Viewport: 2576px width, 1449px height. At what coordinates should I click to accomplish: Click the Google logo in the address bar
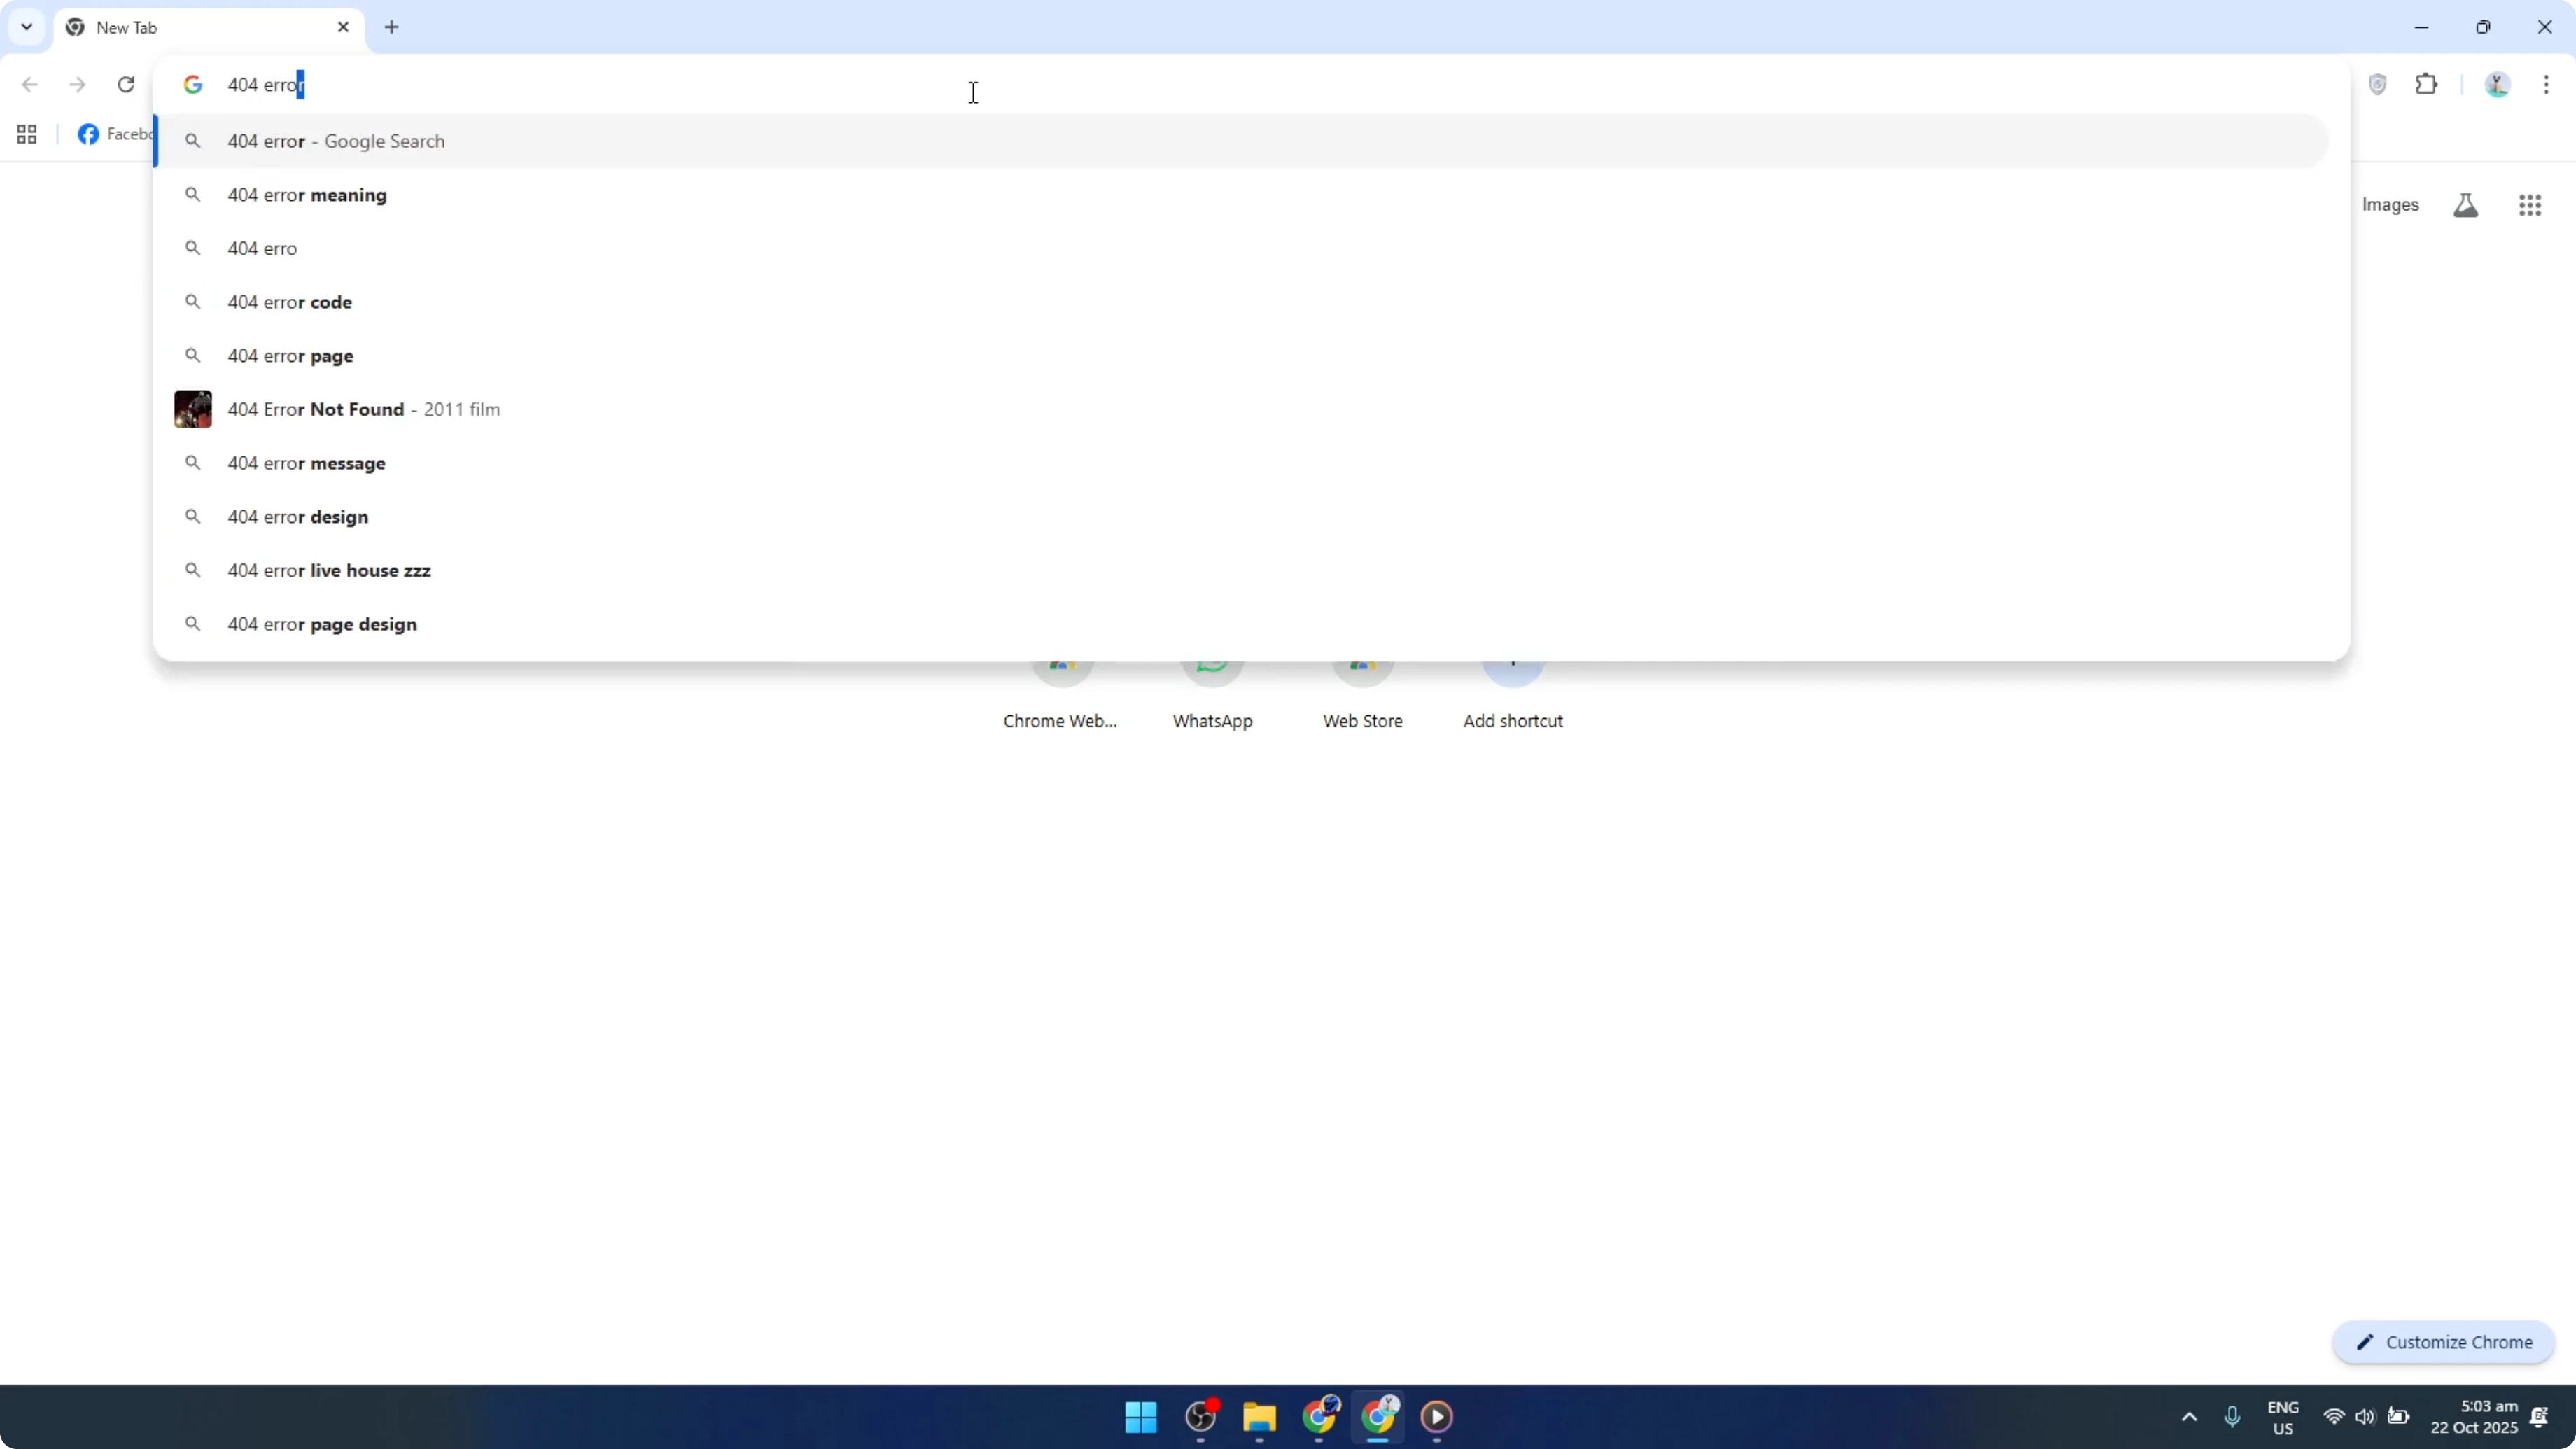[192, 84]
